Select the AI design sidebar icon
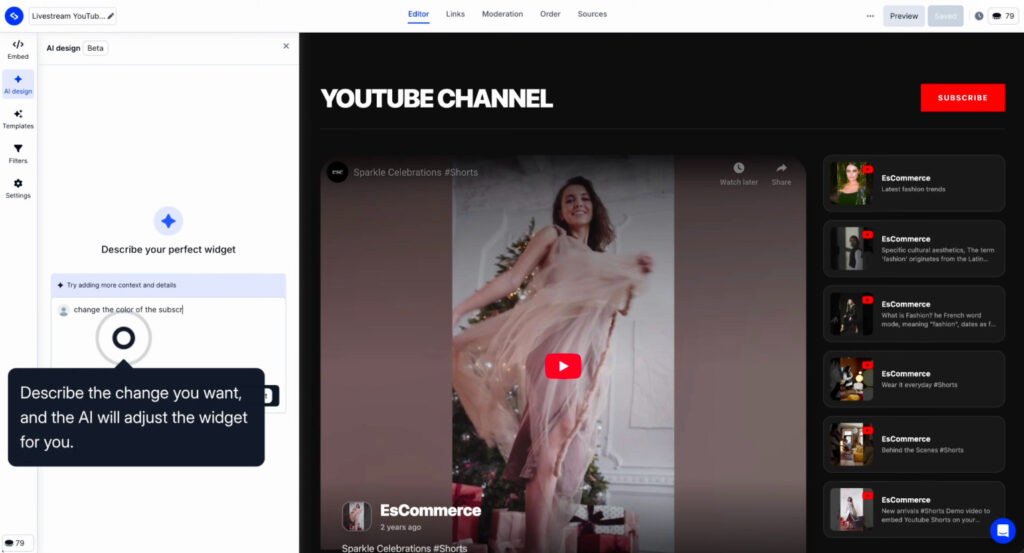The width and height of the screenshot is (1024, 553). point(18,84)
